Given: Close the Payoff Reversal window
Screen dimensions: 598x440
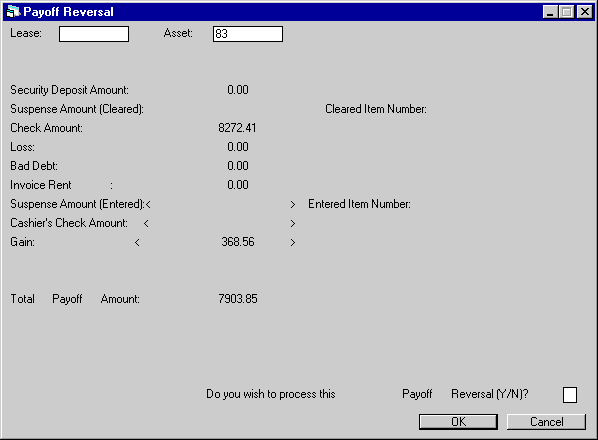Looking at the screenshot, I should [x=584, y=12].
